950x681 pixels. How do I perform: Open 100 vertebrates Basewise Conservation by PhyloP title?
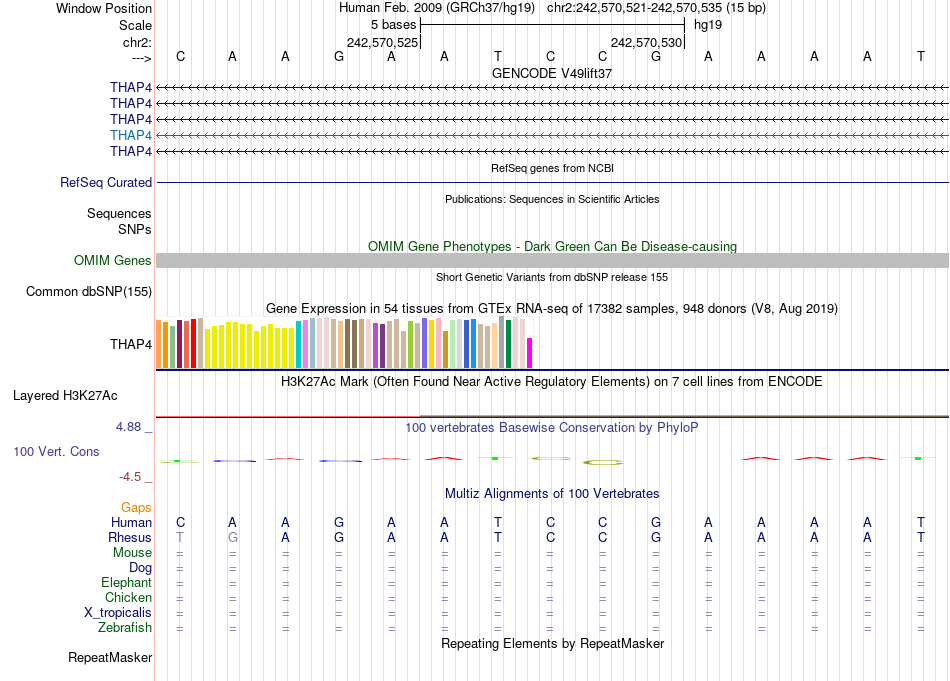coord(552,428)
